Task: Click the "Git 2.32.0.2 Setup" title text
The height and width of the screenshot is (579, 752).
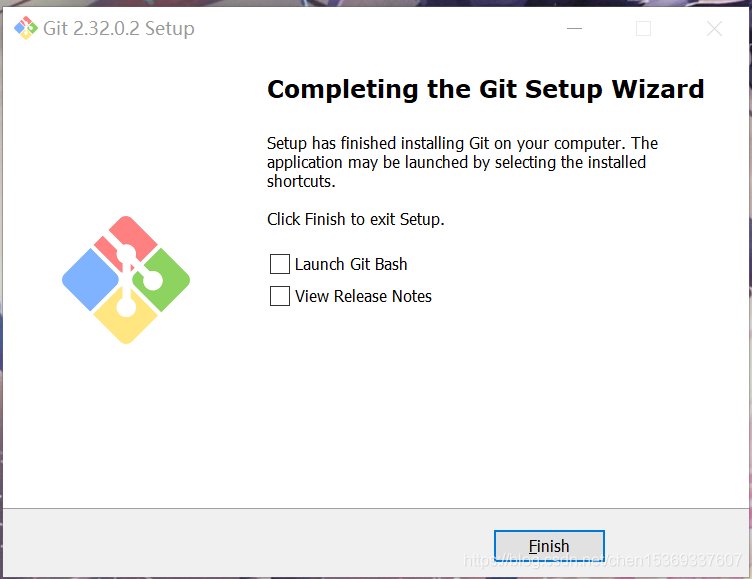Action: tap(118, 28)
